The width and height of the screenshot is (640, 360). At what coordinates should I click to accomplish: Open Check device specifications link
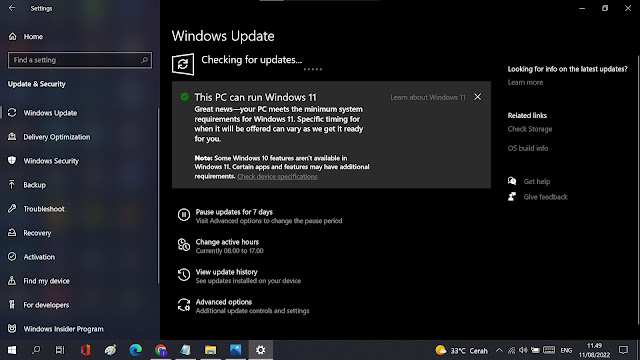[x=277, y=177]
